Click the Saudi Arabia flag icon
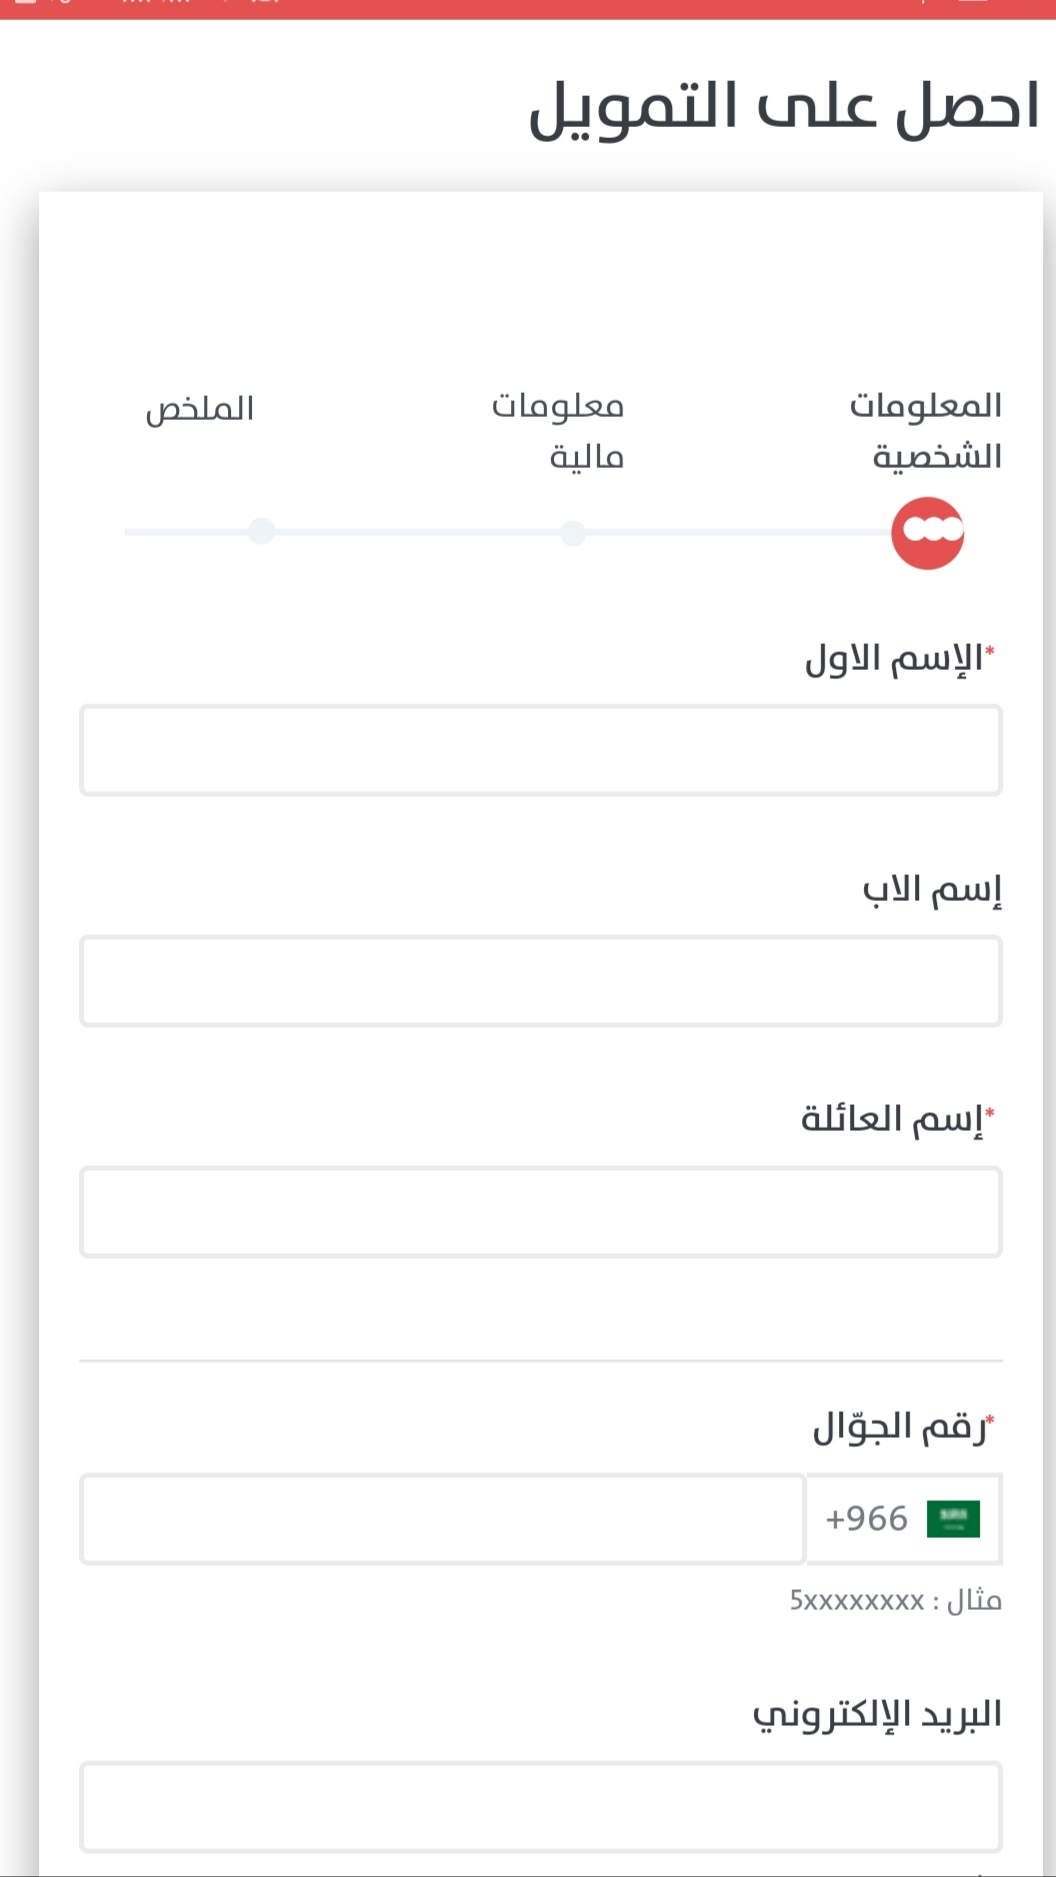 (953, 1518)
